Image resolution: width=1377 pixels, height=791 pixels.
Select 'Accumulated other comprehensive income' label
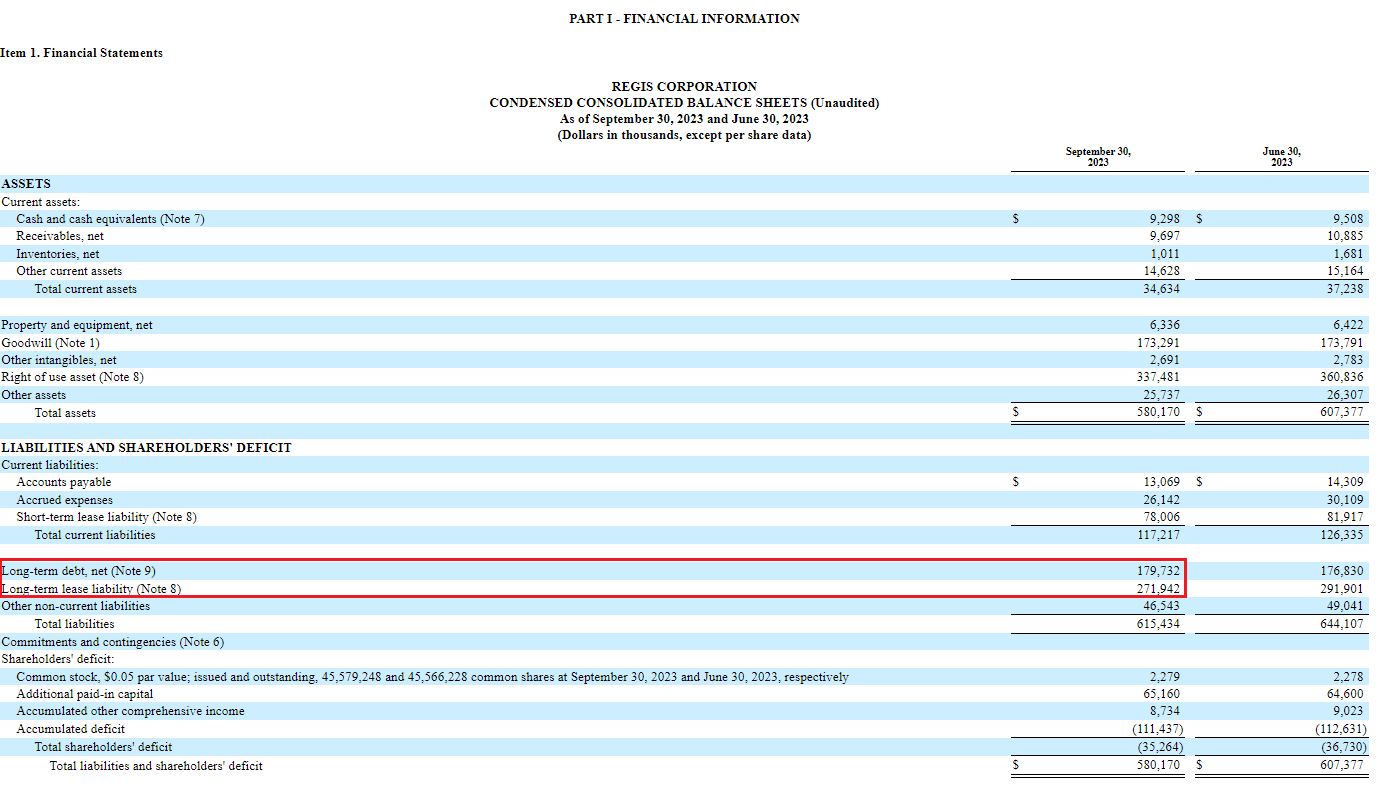pos(130,712)
